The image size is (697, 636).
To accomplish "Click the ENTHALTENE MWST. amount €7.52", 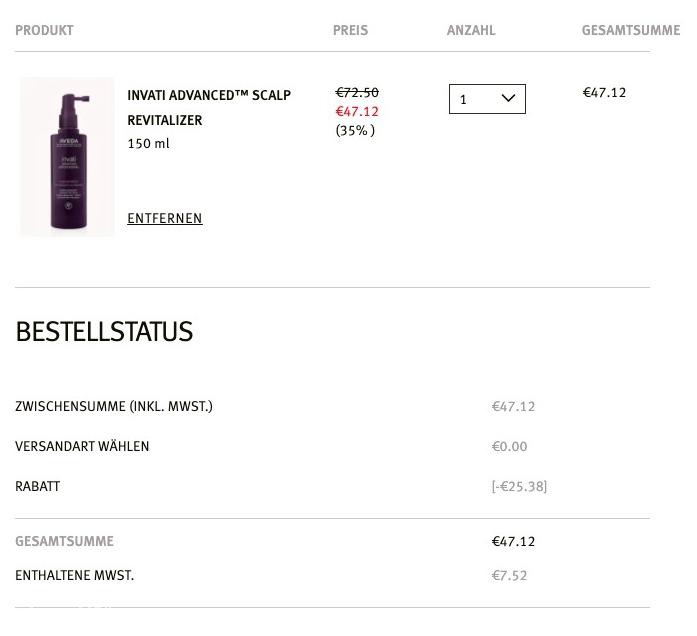I will pos(509,576).
